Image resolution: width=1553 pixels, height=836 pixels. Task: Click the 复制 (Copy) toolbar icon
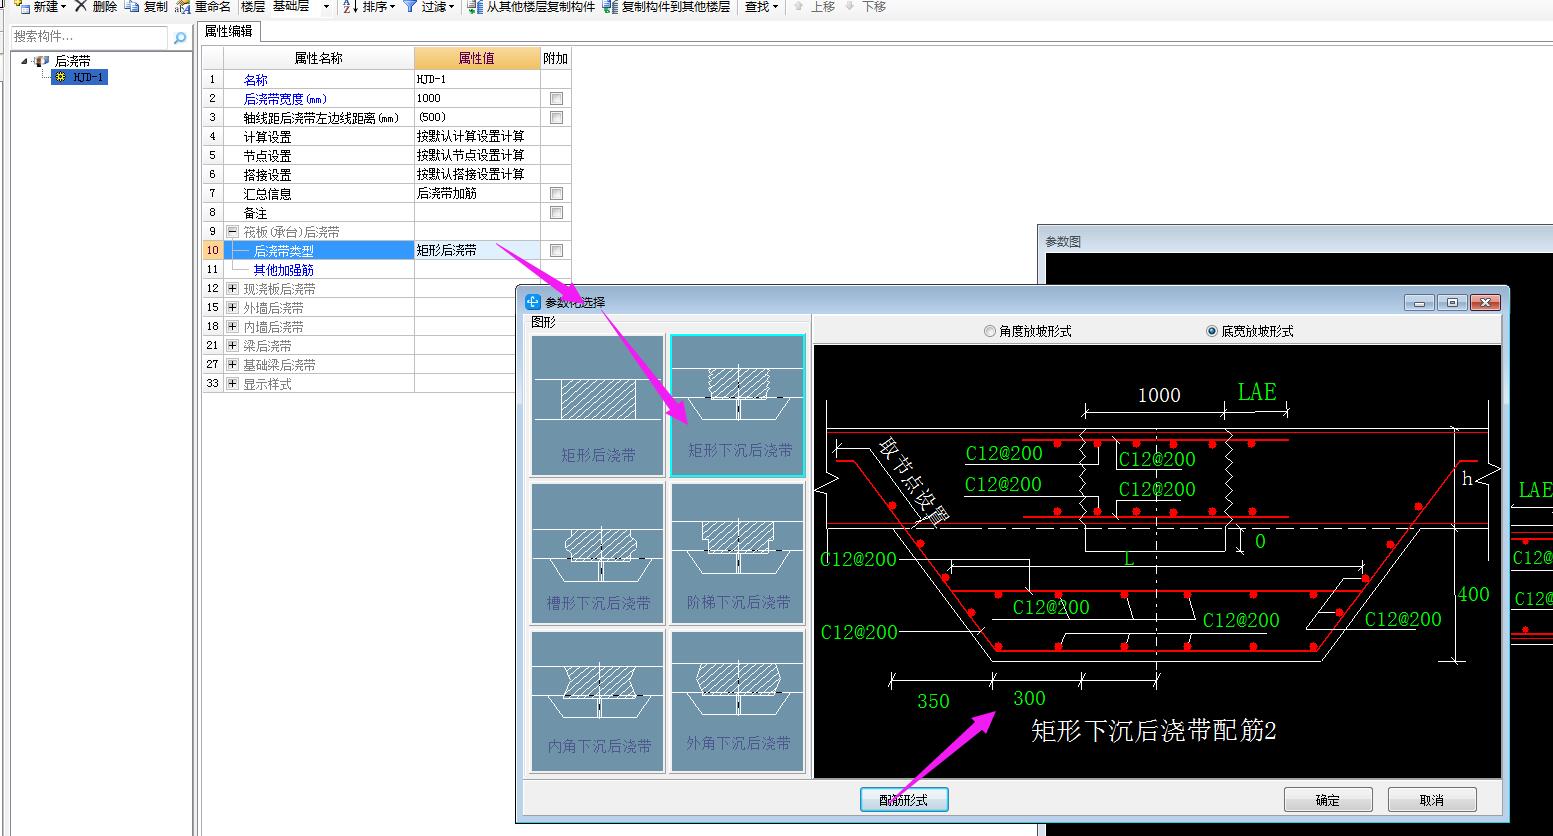click(x=132, y=7)
